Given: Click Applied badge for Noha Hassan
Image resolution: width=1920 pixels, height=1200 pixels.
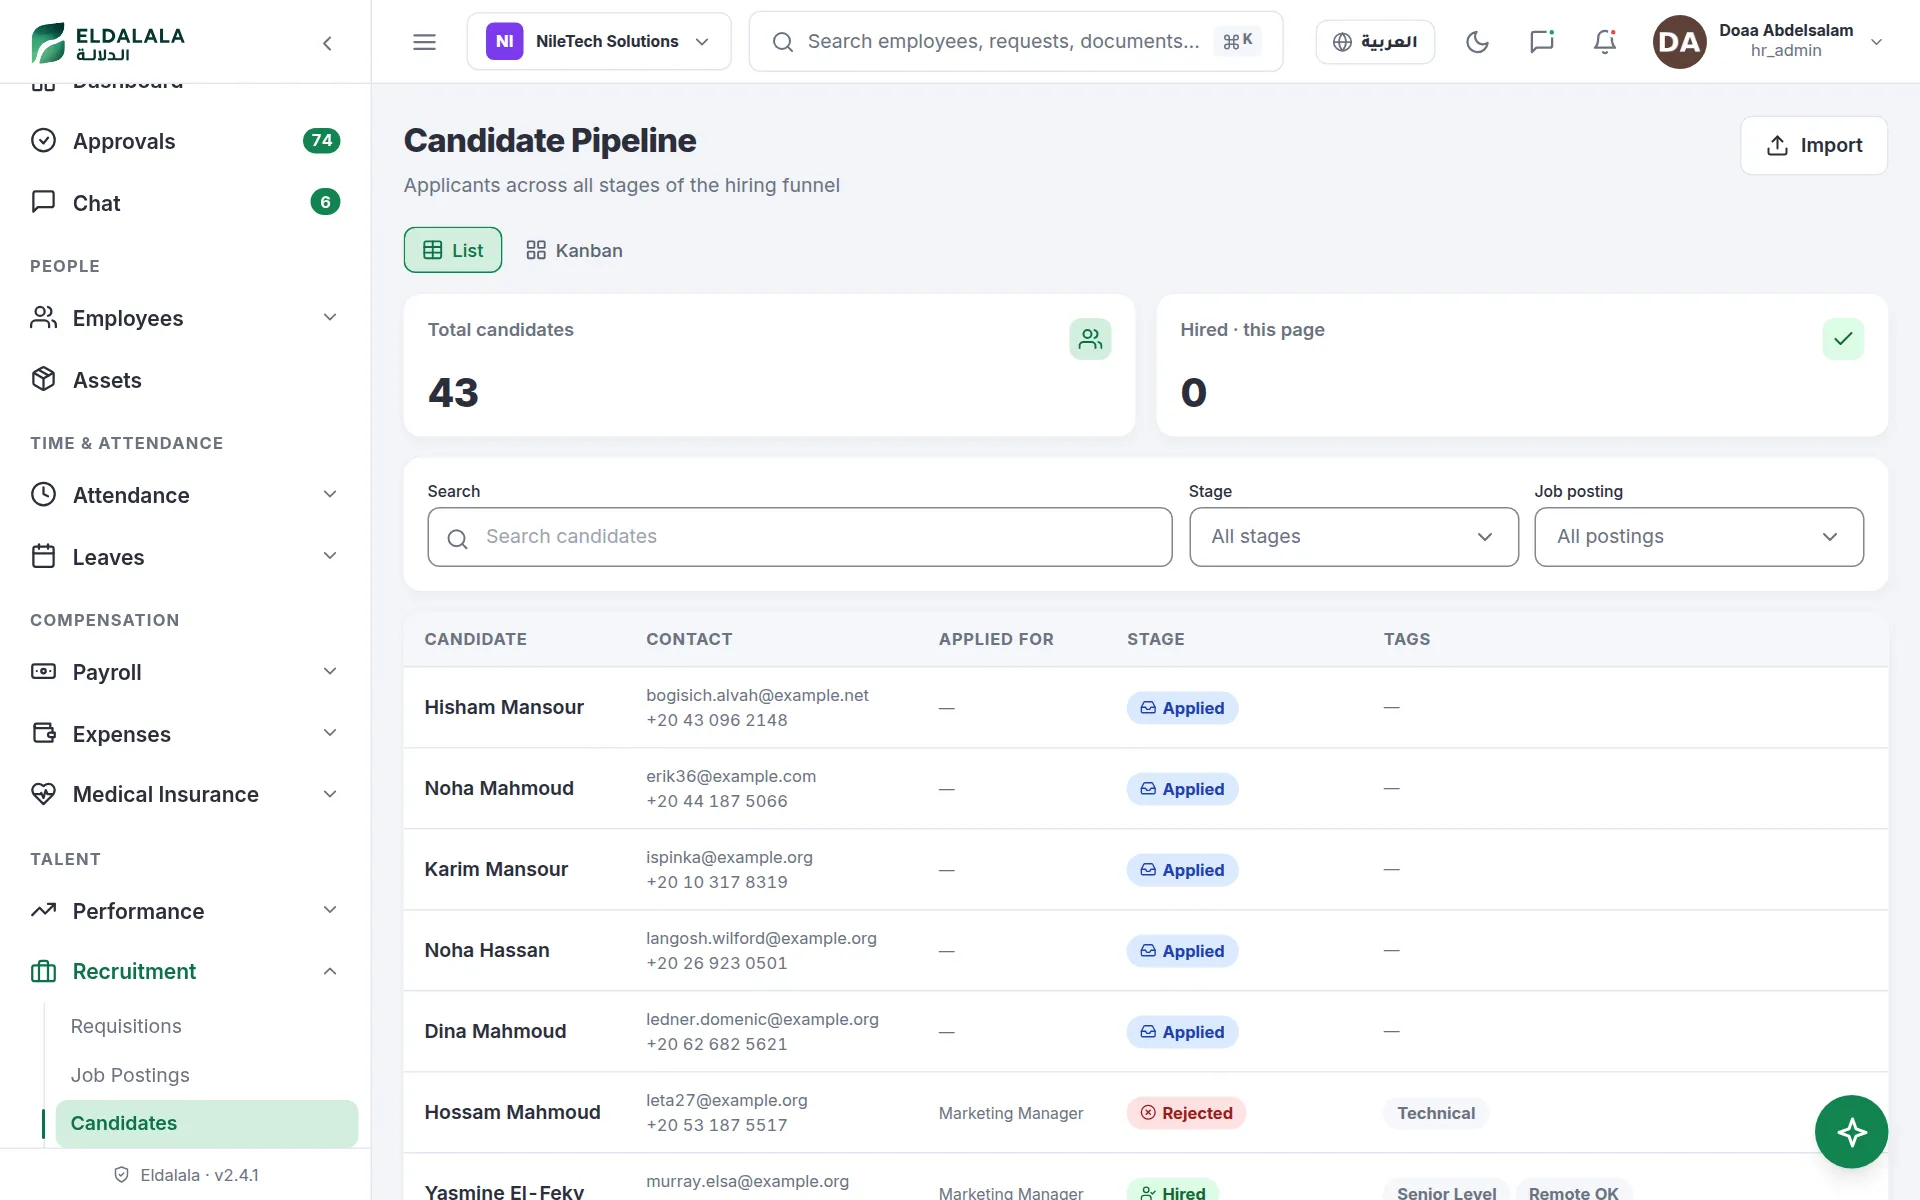Looking at the screenshot, I should (x=1183, y=951).
